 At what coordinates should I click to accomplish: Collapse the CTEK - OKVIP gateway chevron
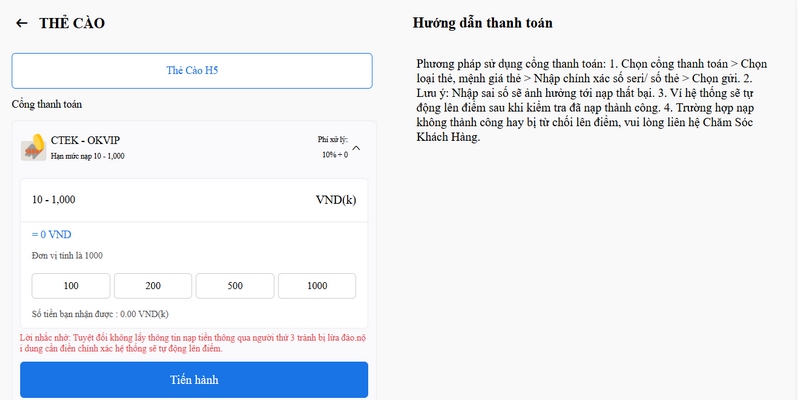pos(357,148)
